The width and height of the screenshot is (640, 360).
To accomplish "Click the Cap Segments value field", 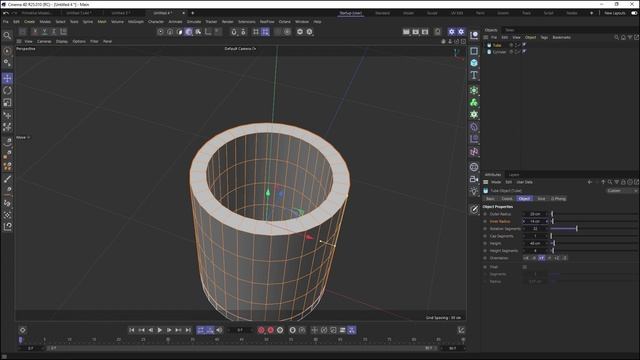I will pos(536,236).
